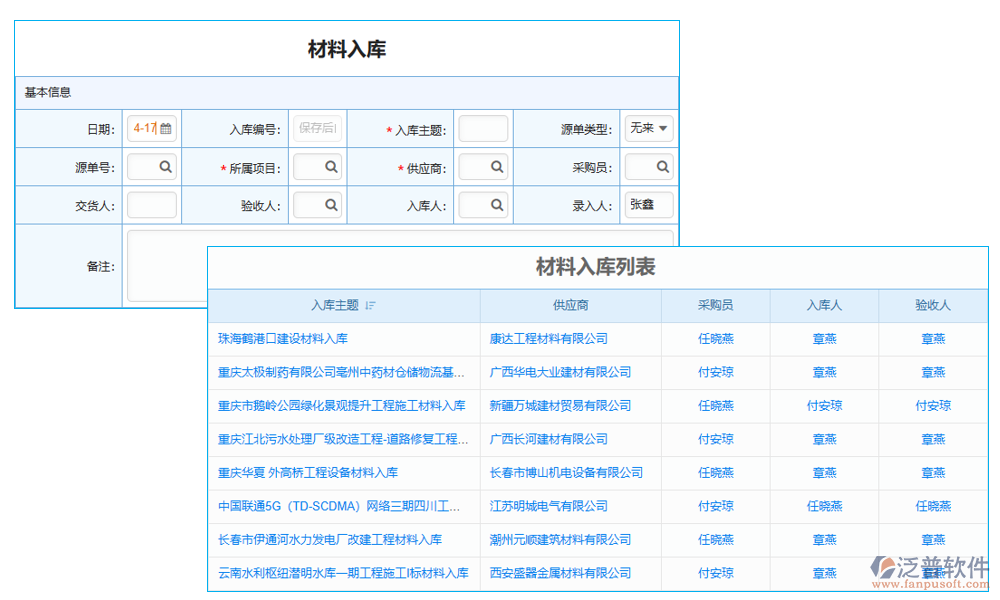Click the 入库主题 input field
Viewport: 1000px width, 600px height.
click(x=483, y=128)
